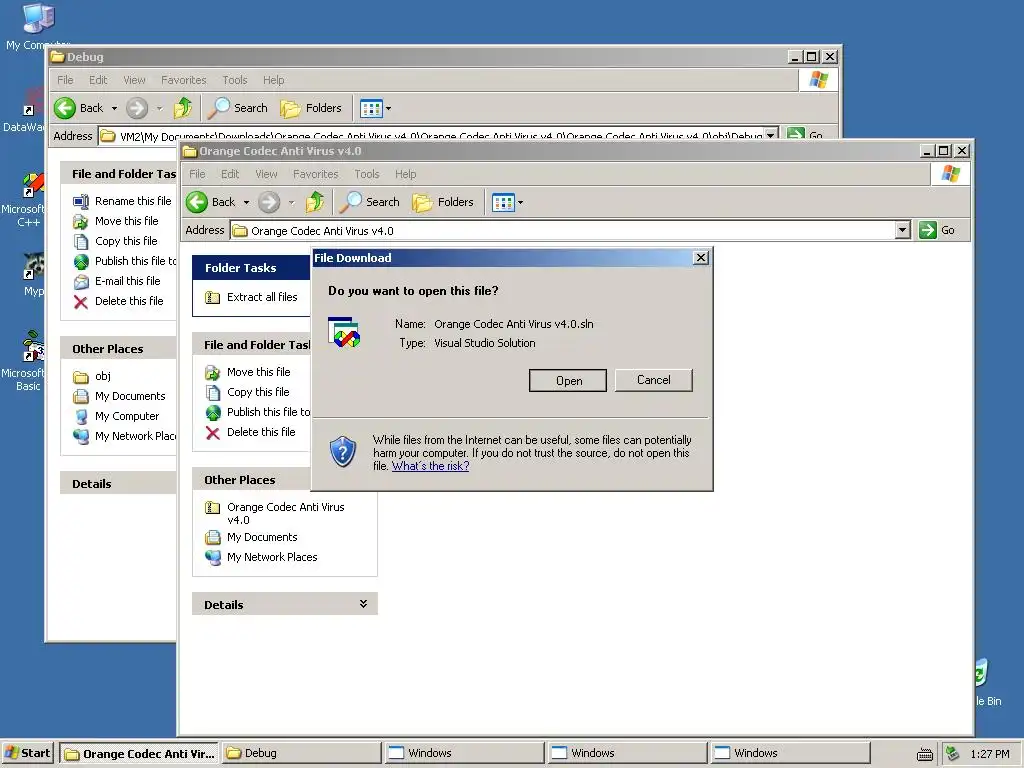Click the keyboard icon in system tray
Image resolution: width=1024 pixels, height=768 pixels.
click(x=924, y=754)
